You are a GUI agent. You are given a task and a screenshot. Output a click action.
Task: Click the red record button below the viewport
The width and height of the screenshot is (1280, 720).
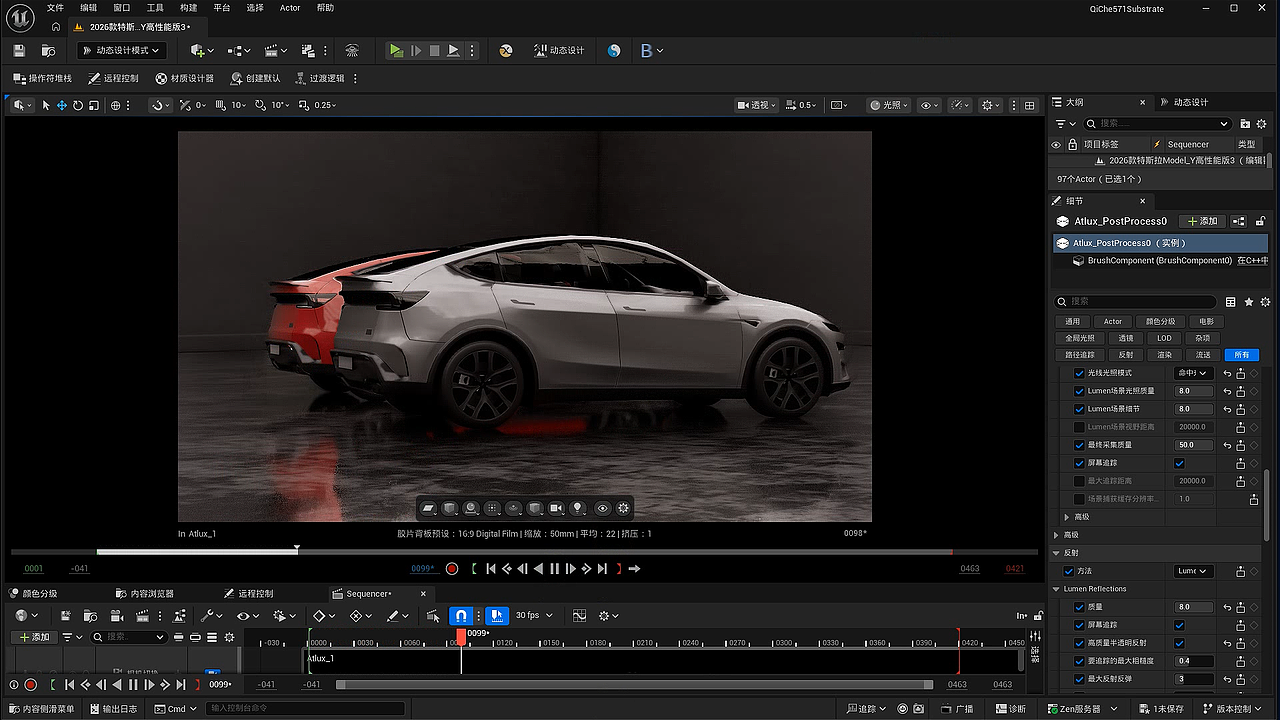pos(452,568)
